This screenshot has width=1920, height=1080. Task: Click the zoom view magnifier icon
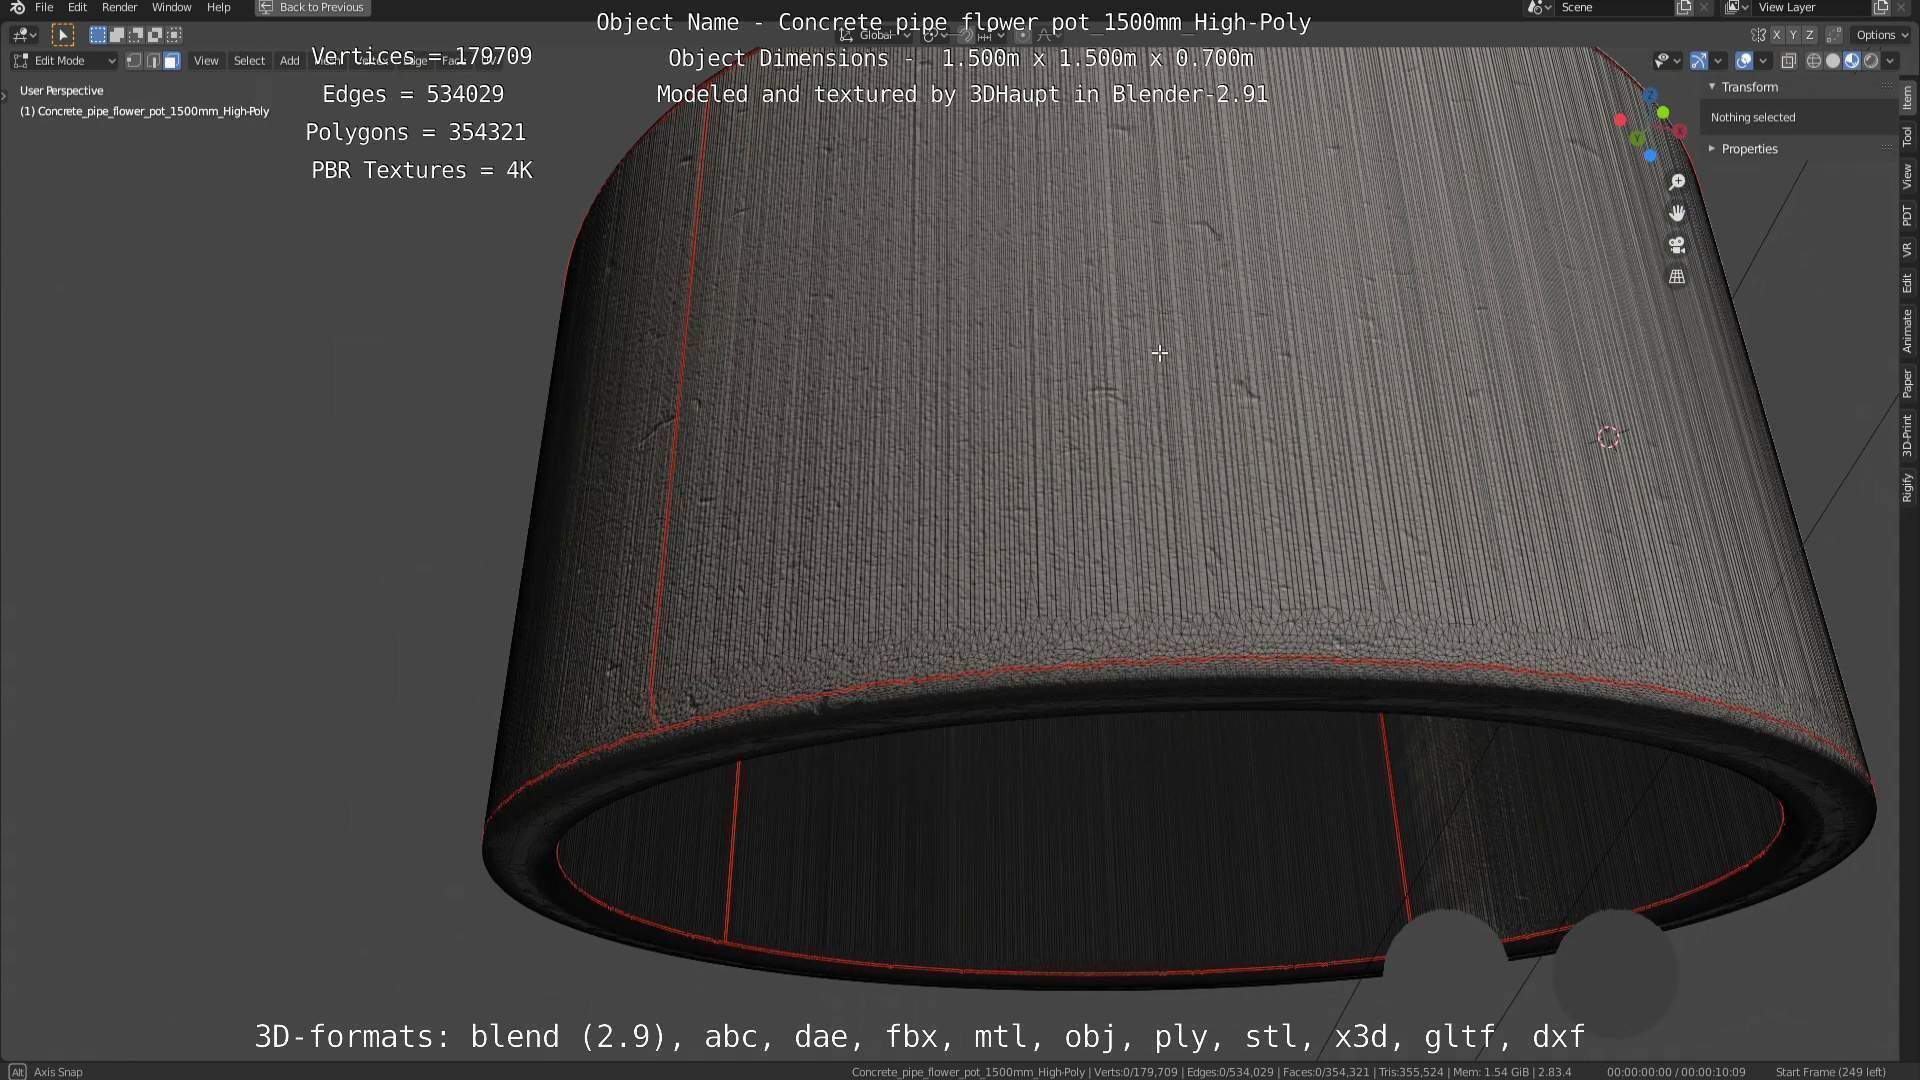pos(1677,182)
